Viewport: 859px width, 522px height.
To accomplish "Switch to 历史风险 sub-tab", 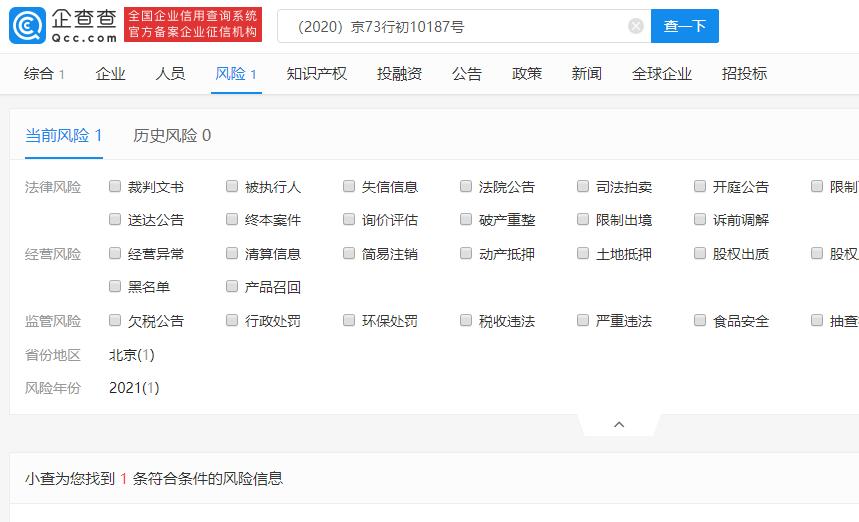I will tap(172, 135).
